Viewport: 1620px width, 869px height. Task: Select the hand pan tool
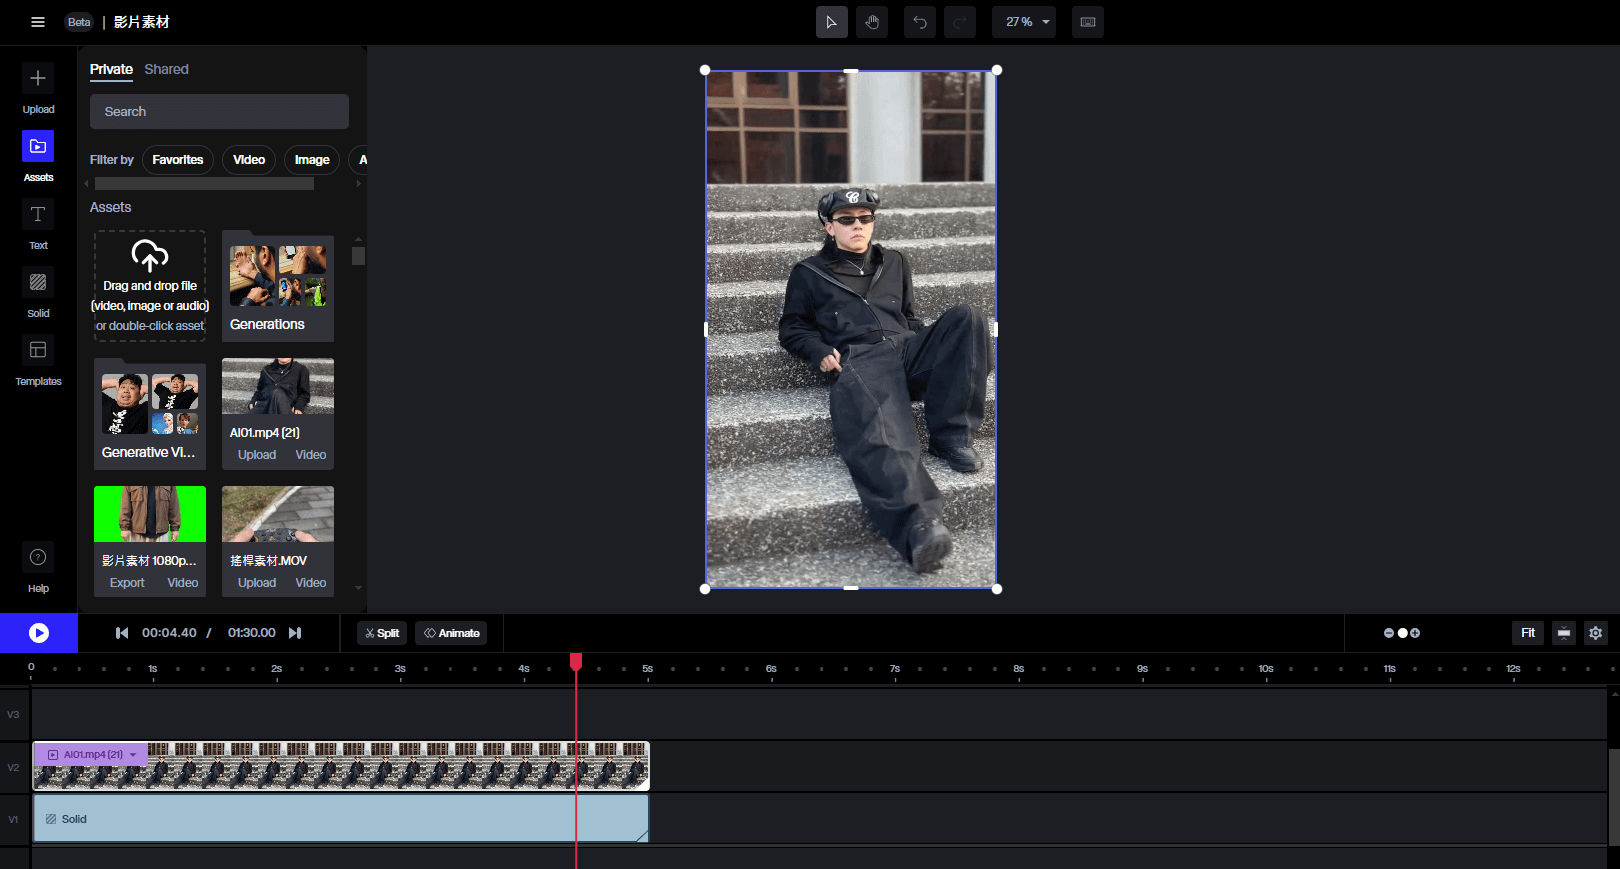[x=872, y=22]
